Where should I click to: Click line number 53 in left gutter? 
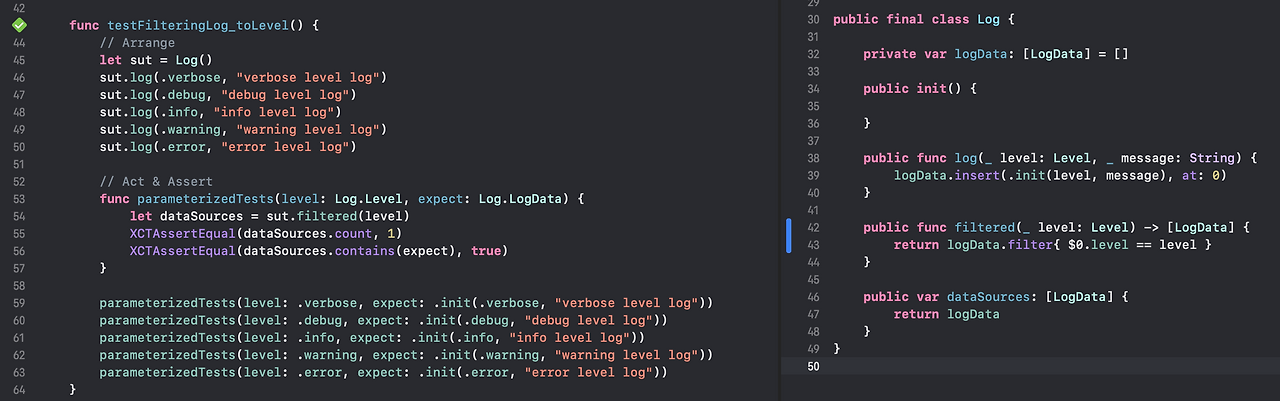pos(19,199)
